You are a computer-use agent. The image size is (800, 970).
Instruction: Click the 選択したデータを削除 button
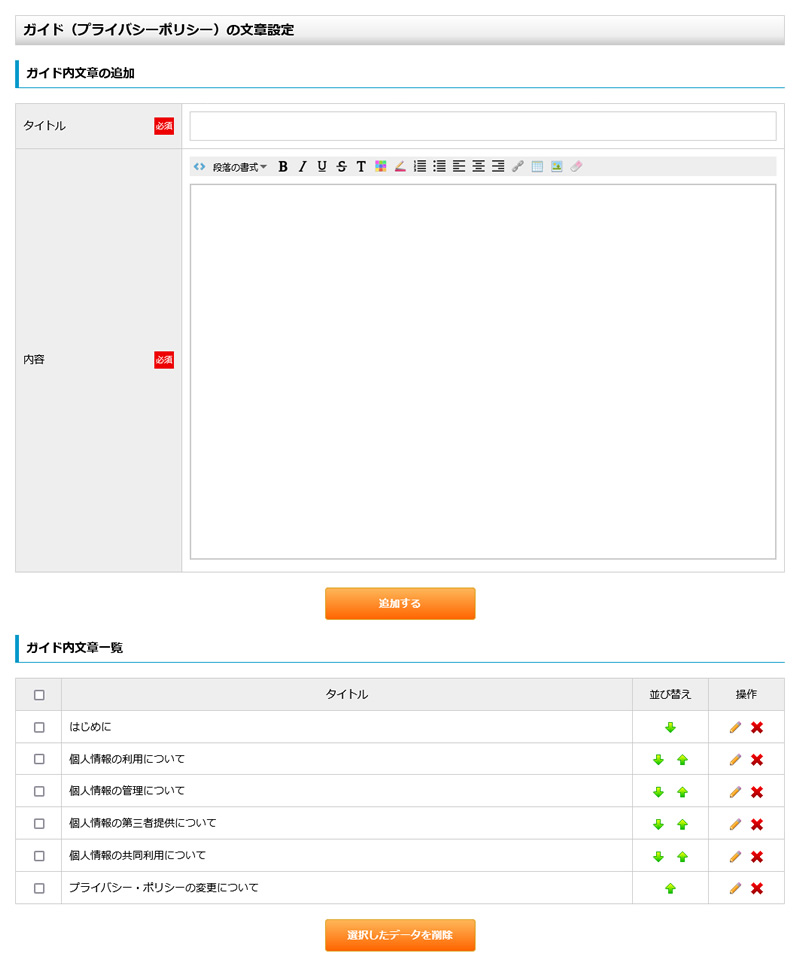pyautogui.click(x=400, y=935)
